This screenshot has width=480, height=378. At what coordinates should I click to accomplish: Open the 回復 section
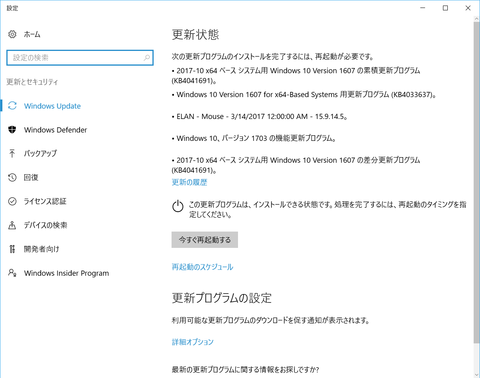(x=31, y=177)
